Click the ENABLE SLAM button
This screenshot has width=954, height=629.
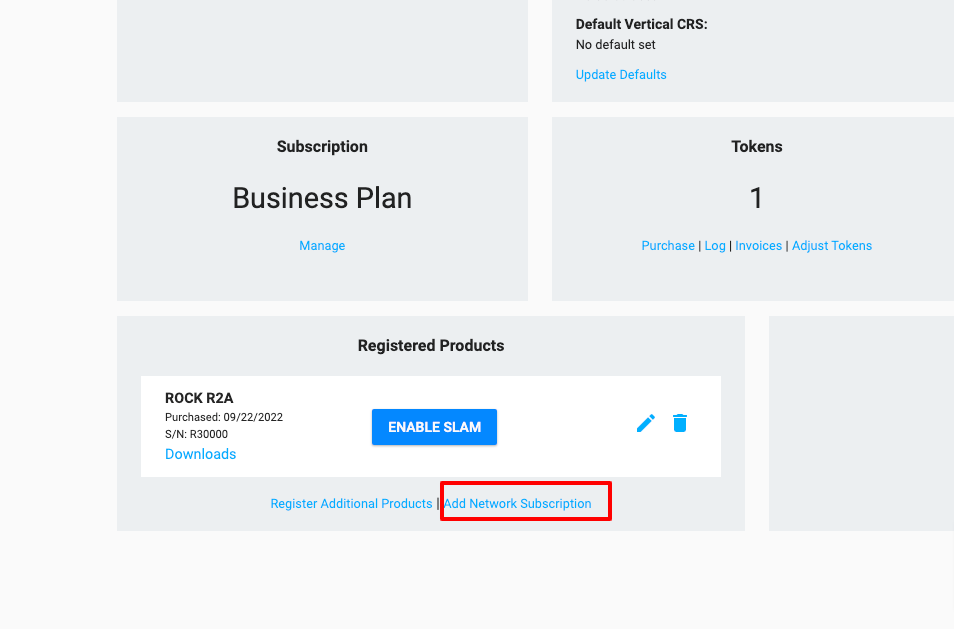tap(434, 427)
